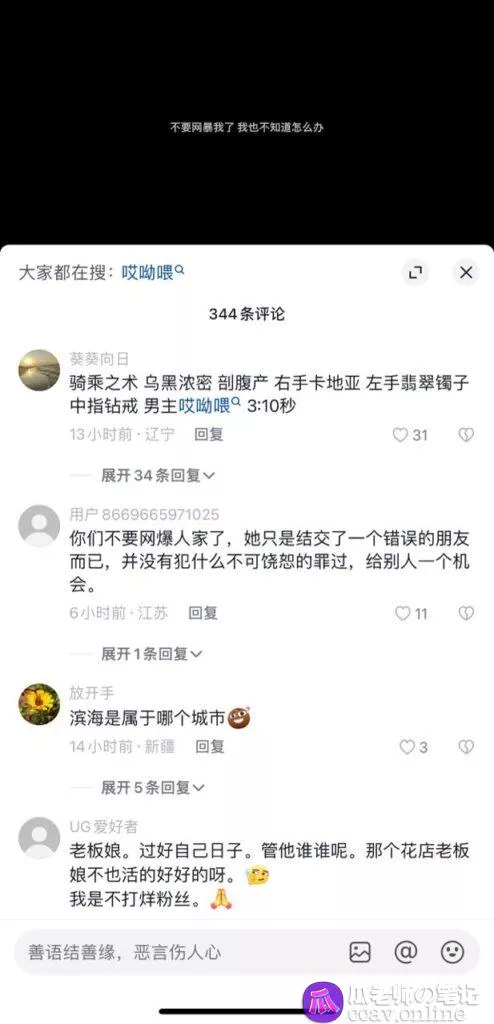Expand 1 reply under second comment
The image size is (494, 1024).
pyautogui.click(x=152, y=654)
